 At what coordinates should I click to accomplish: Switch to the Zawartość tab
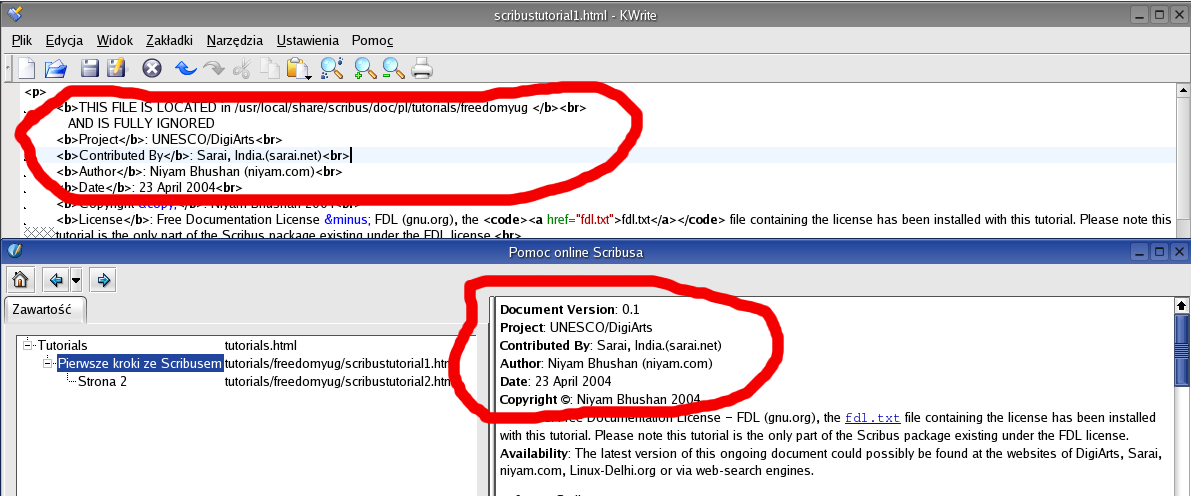(45, 310)
